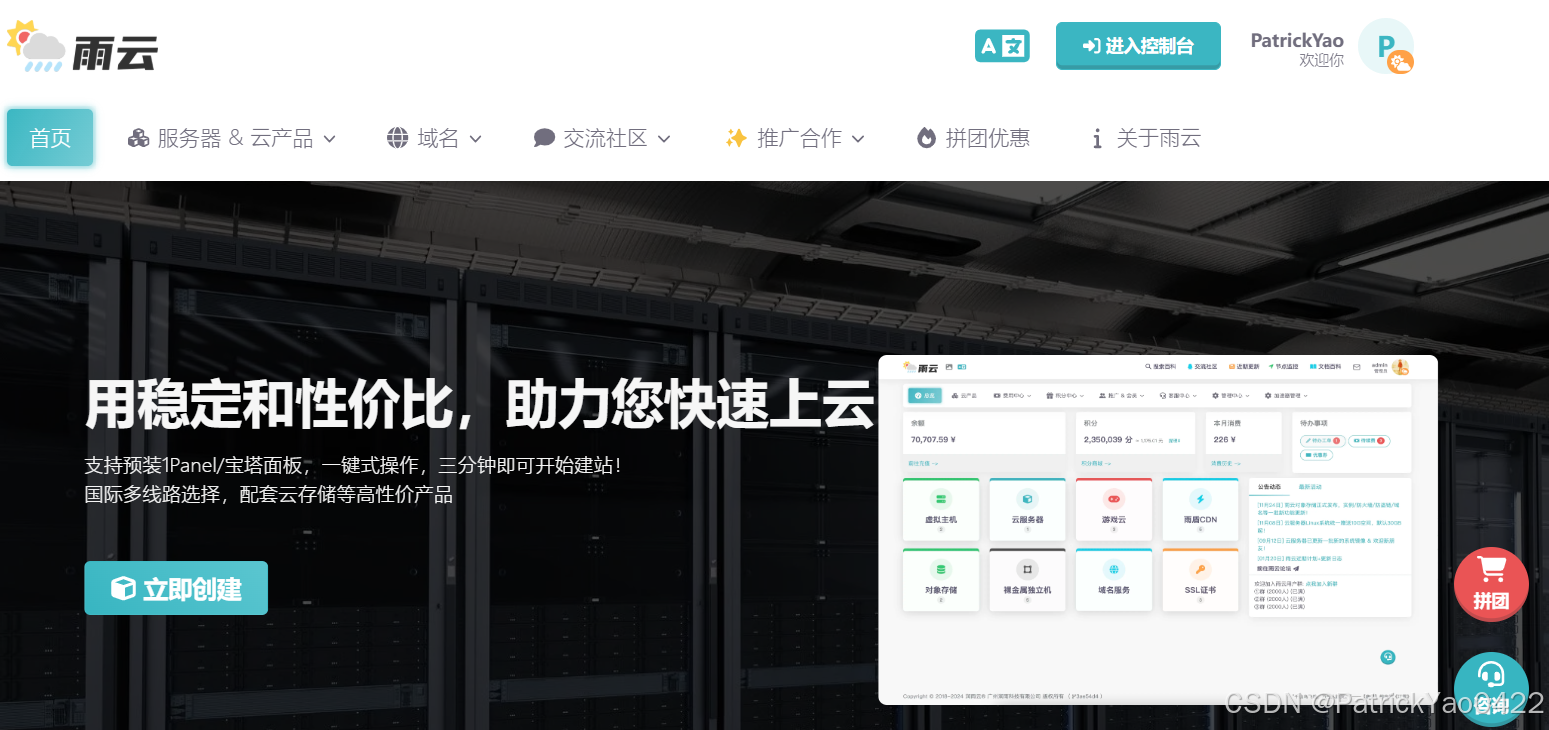Click 云服务器 card in dashboard preview
The height and width of the screenshot is (730, 1549).
(1027, 508)
